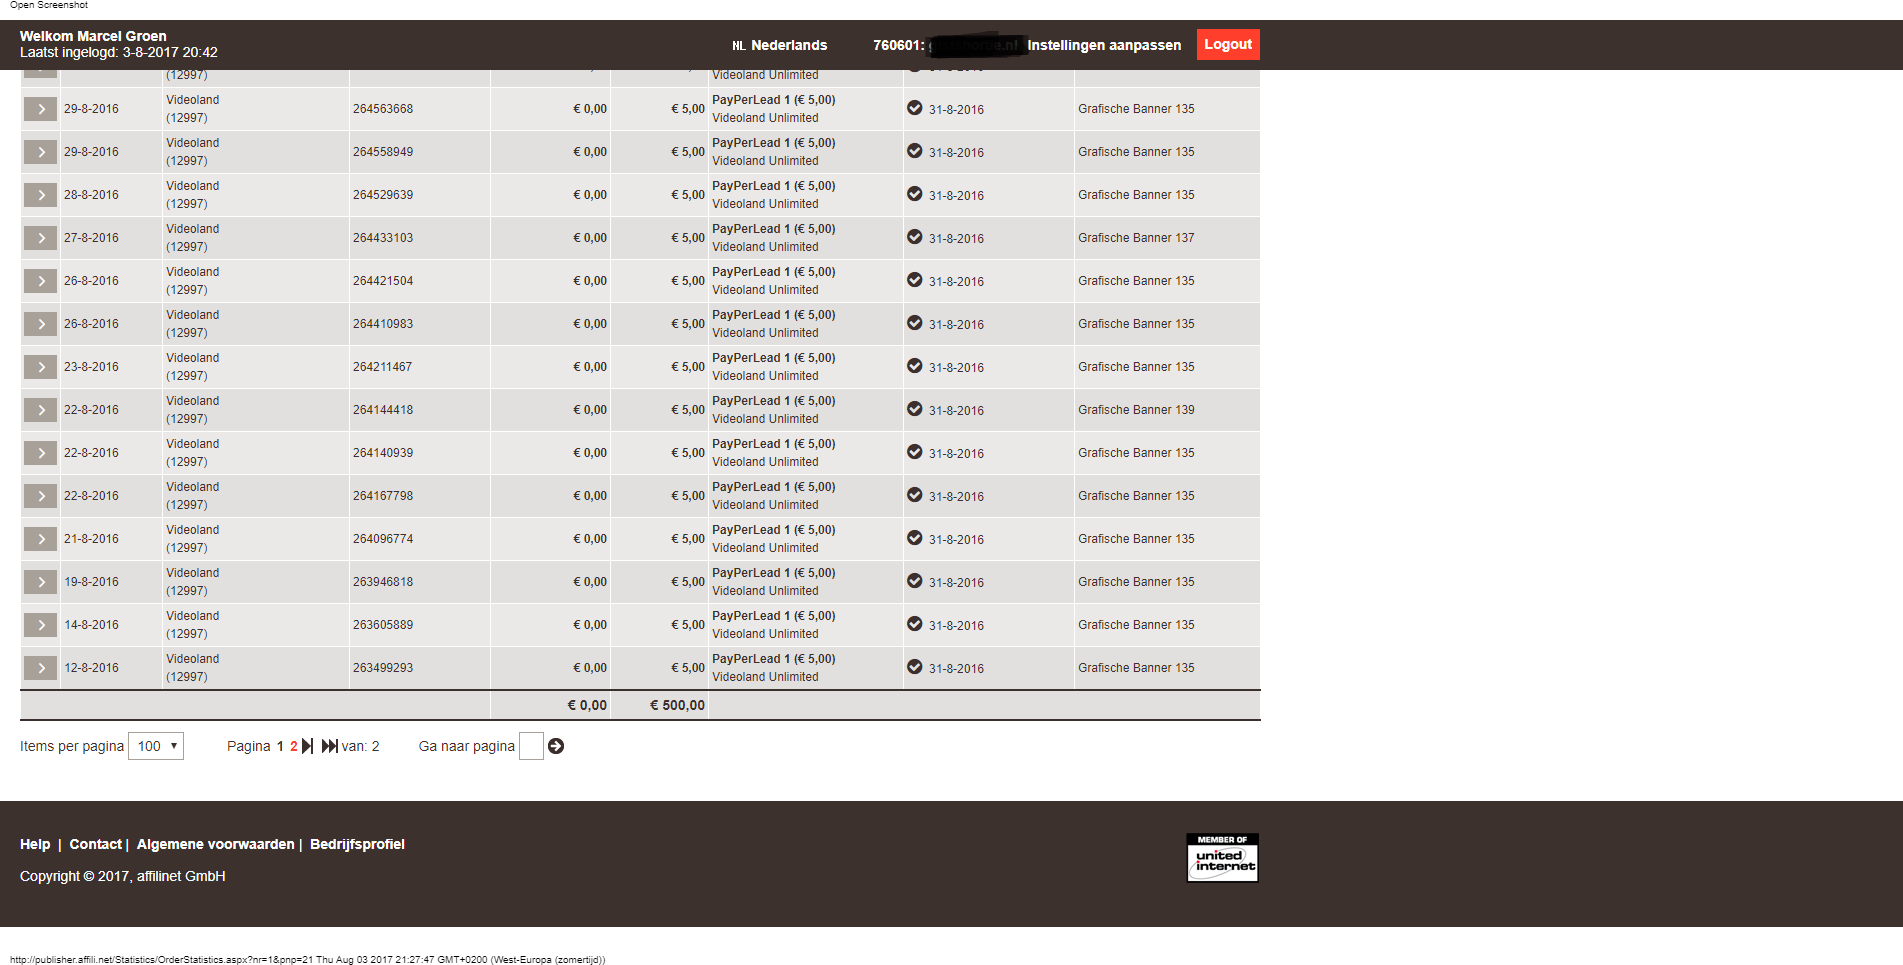Expand the row with order 263499293
This screenshot has height=965, width=1903.
40,668
